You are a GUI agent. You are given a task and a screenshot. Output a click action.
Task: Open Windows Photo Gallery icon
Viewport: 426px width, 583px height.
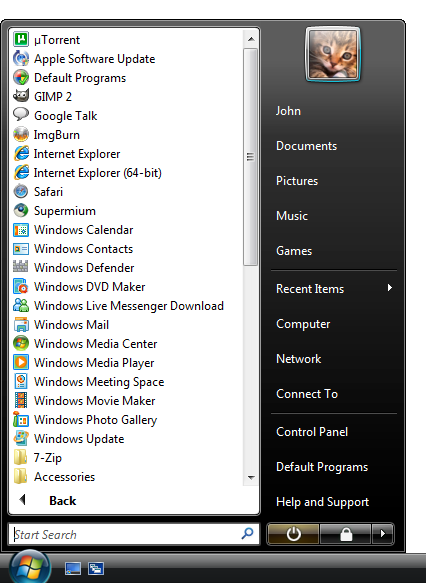click(x=21, y=419)
